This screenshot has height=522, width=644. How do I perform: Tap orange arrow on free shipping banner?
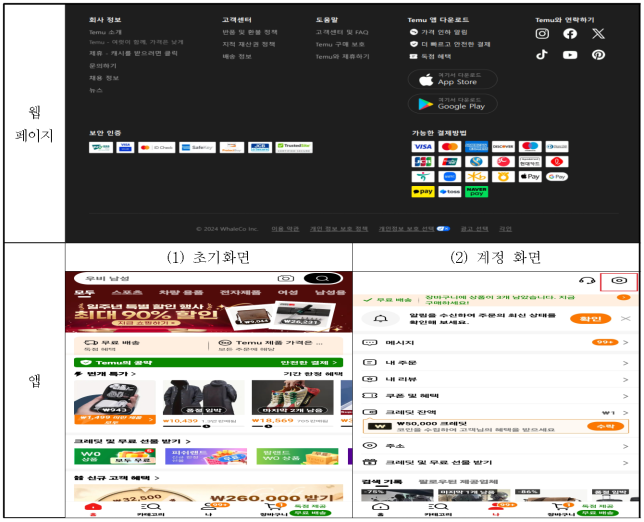(x=623, y=297)
